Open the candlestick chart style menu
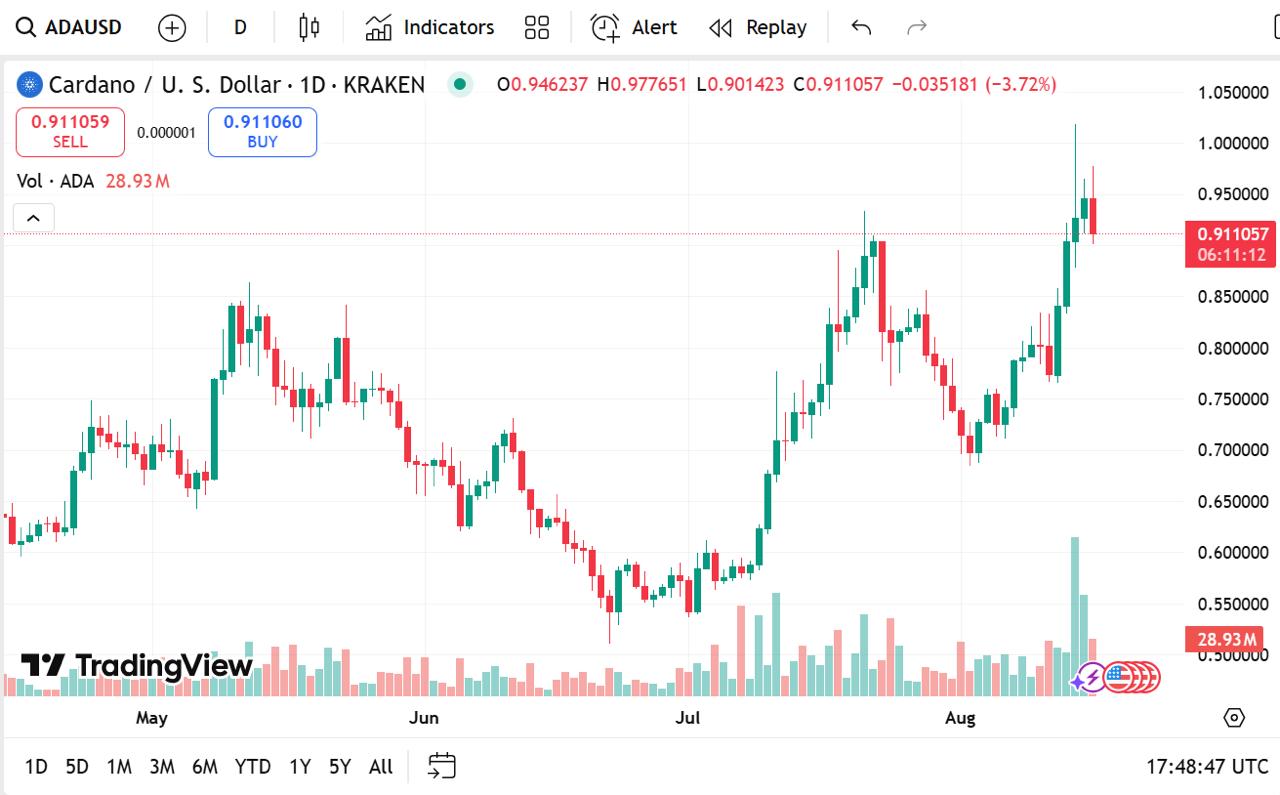This screenshot has height=795, width=1280. click(x=309, y=28)
